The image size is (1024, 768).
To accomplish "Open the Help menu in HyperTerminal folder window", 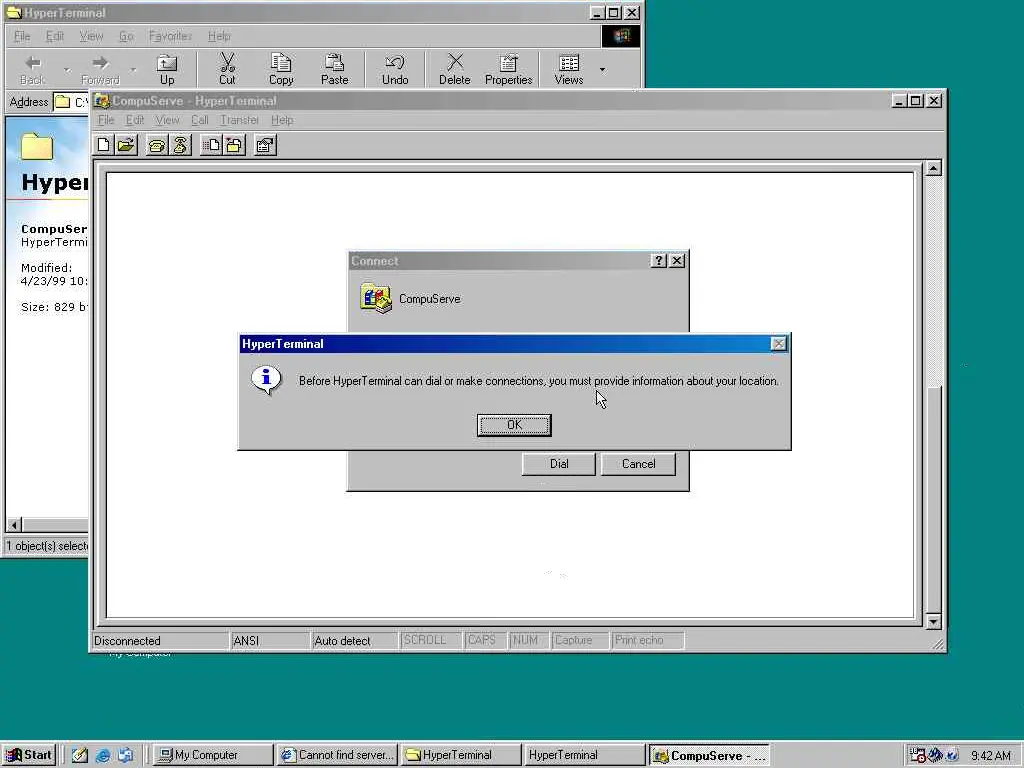I will pos(219,36).
